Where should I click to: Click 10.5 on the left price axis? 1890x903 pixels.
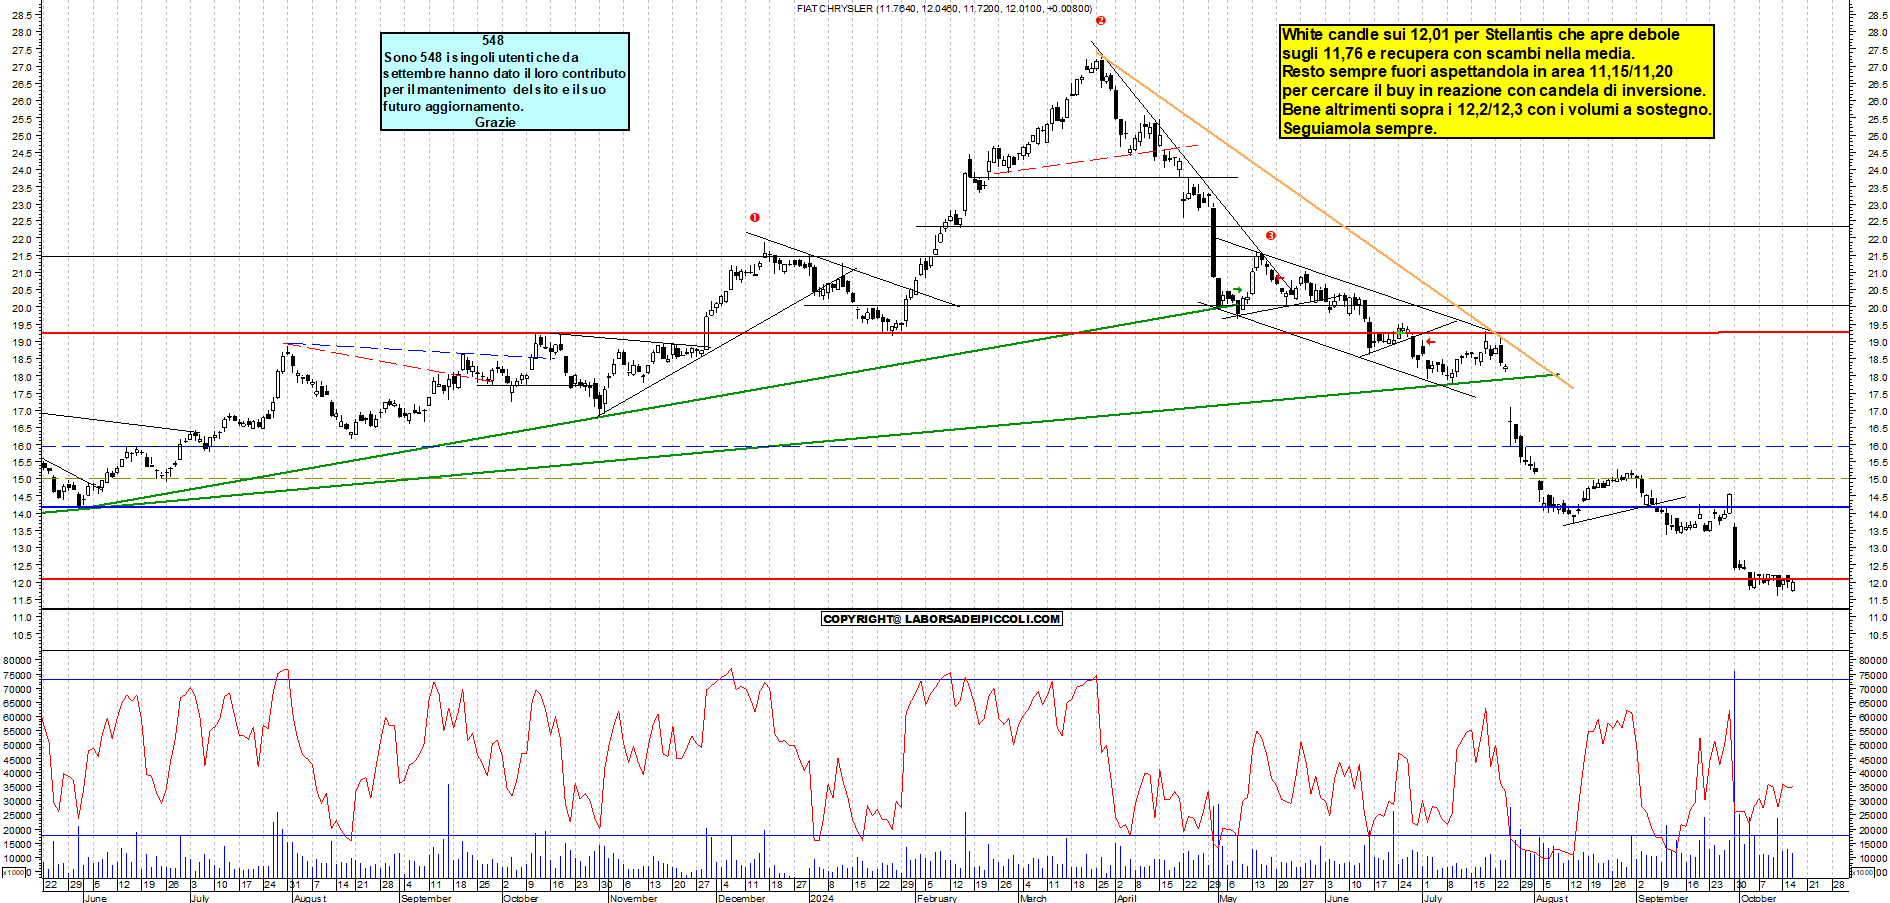[x=22, y=635]
